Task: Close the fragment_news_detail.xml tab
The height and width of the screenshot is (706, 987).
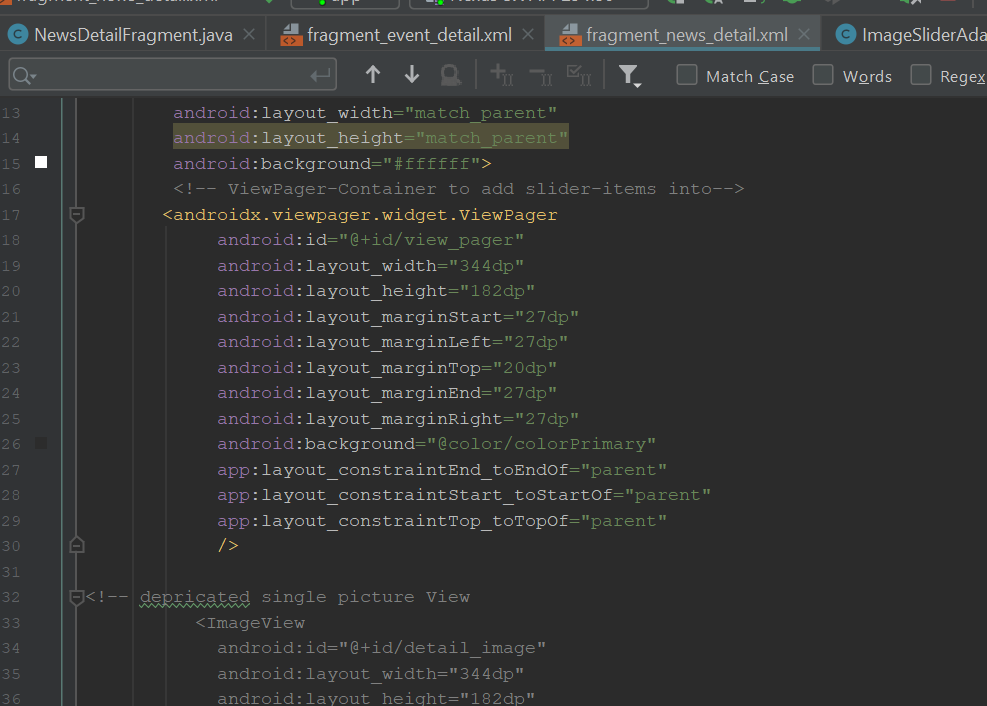Action: click(805, 35)
